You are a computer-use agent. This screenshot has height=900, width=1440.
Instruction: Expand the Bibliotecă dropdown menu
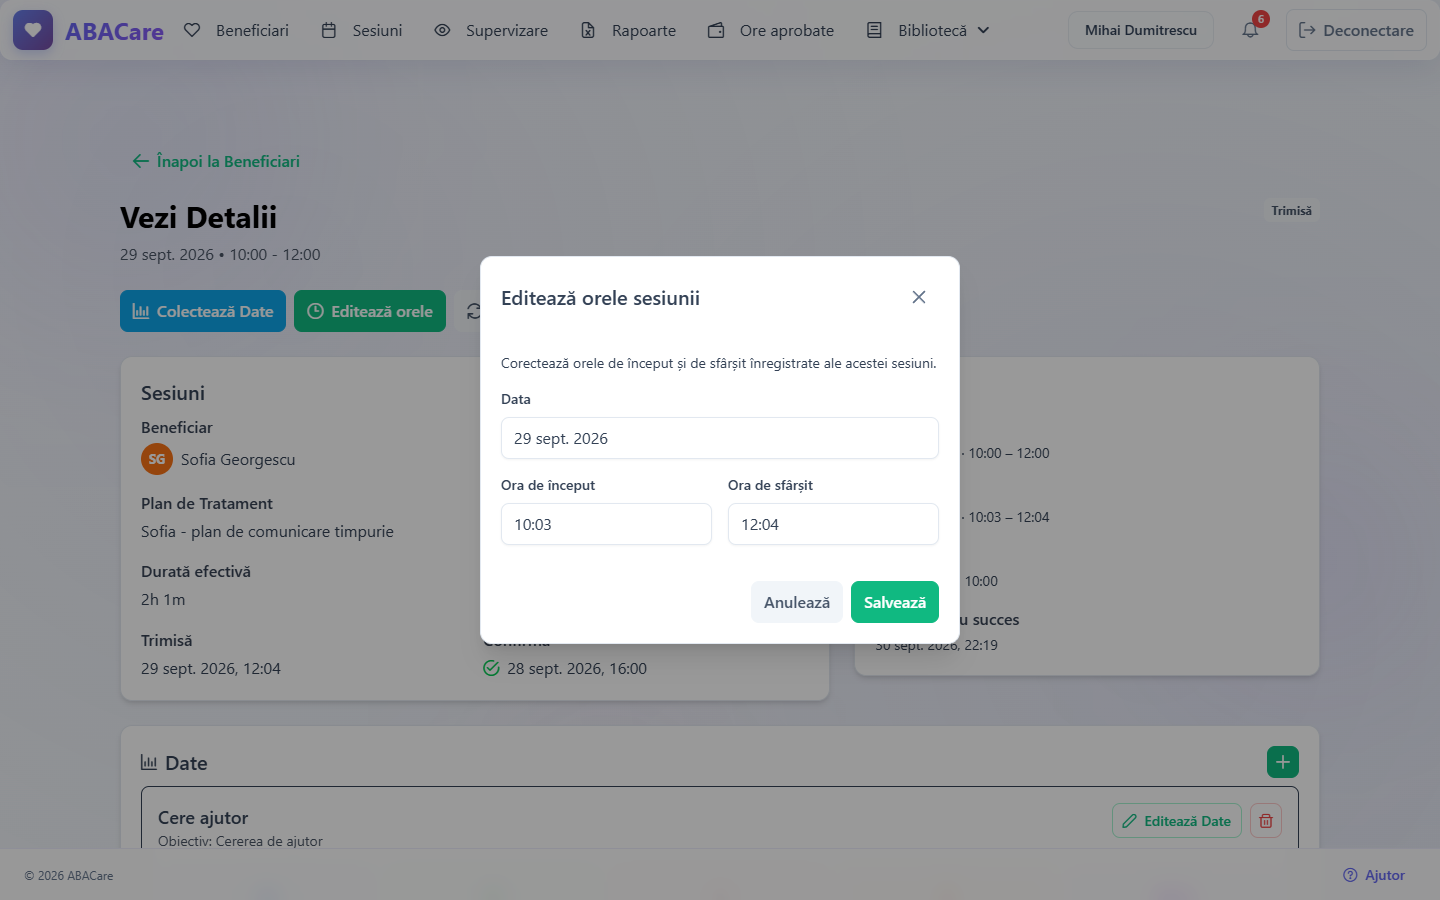click(928, 30)
